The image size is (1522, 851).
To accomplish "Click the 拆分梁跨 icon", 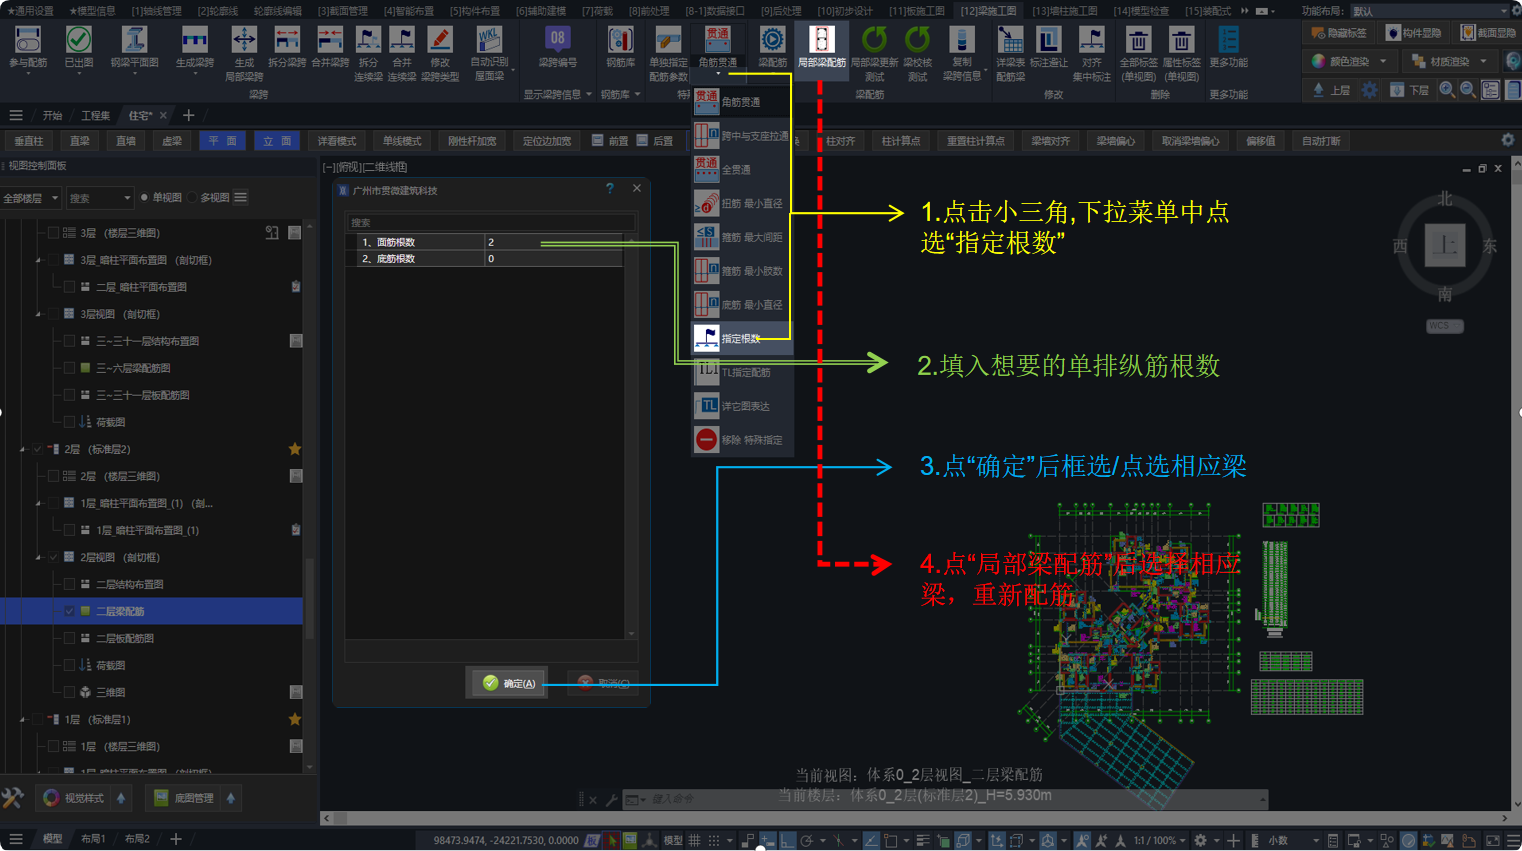I will tap(287, 42).
